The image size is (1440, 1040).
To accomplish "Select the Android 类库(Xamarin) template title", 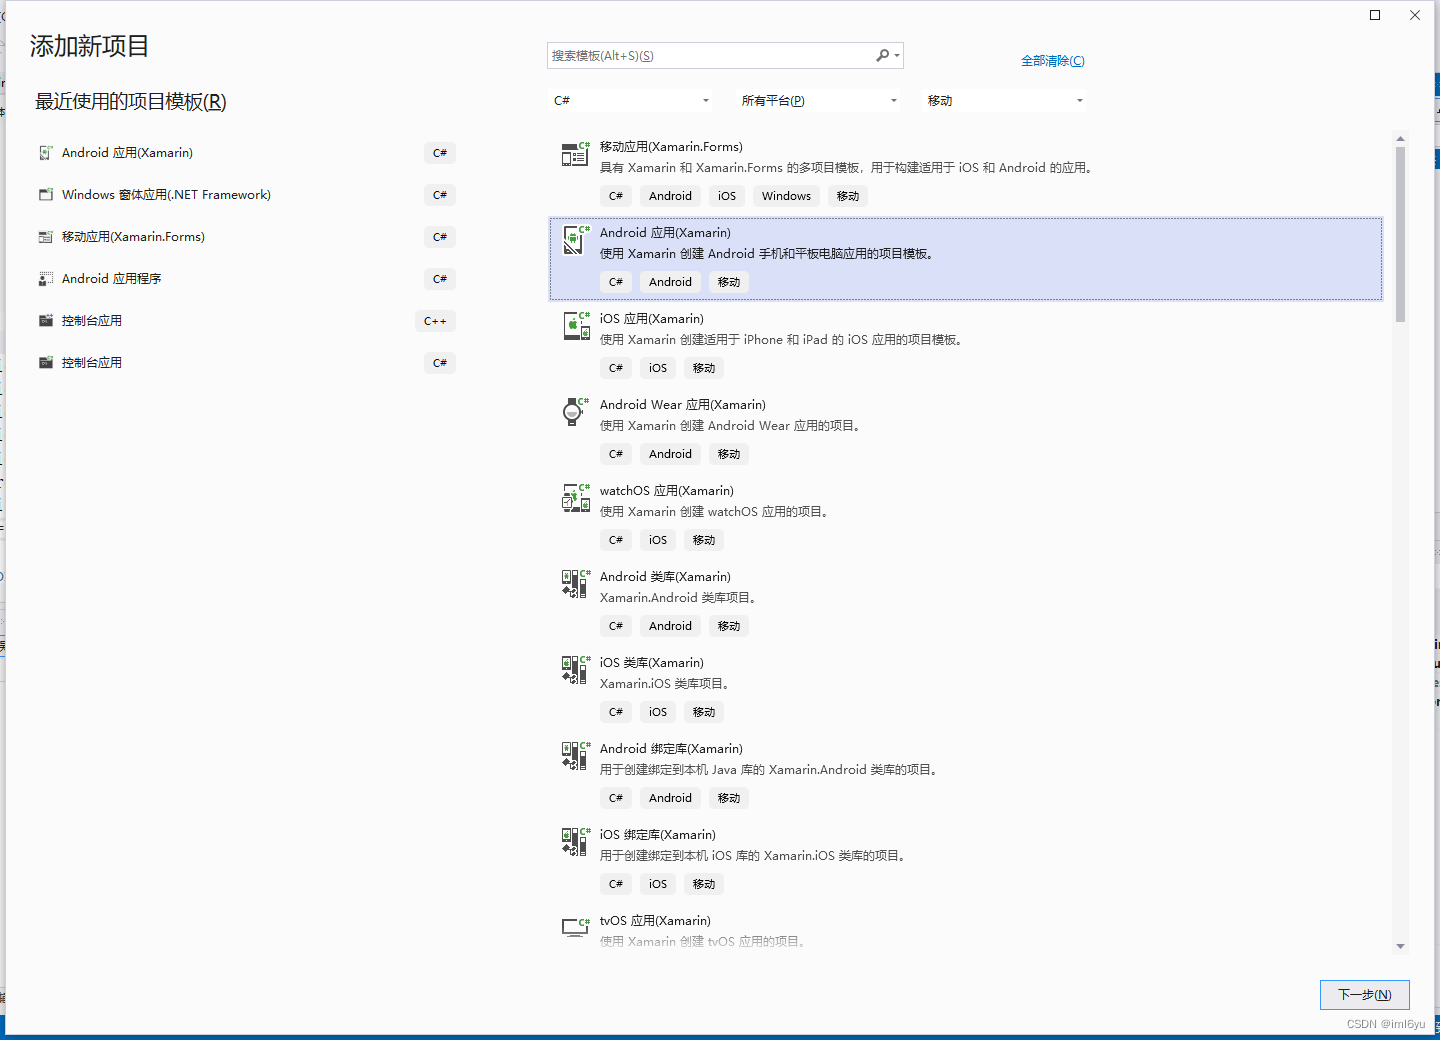I will coord(665,577).
